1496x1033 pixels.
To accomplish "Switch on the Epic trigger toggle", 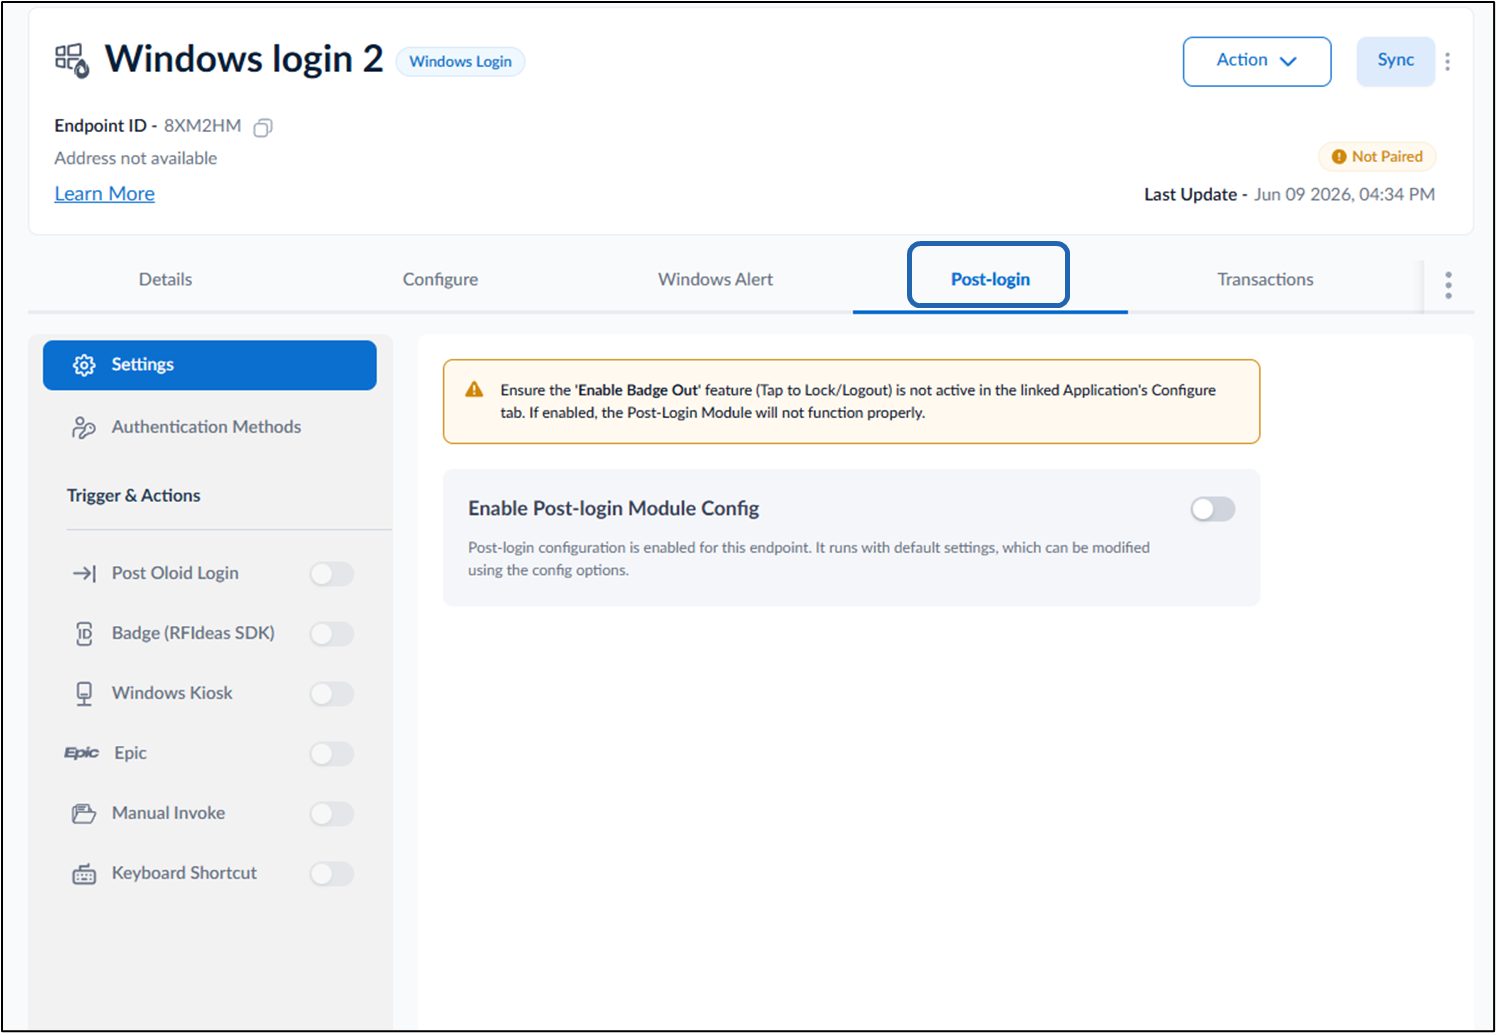I will [332, 754].
